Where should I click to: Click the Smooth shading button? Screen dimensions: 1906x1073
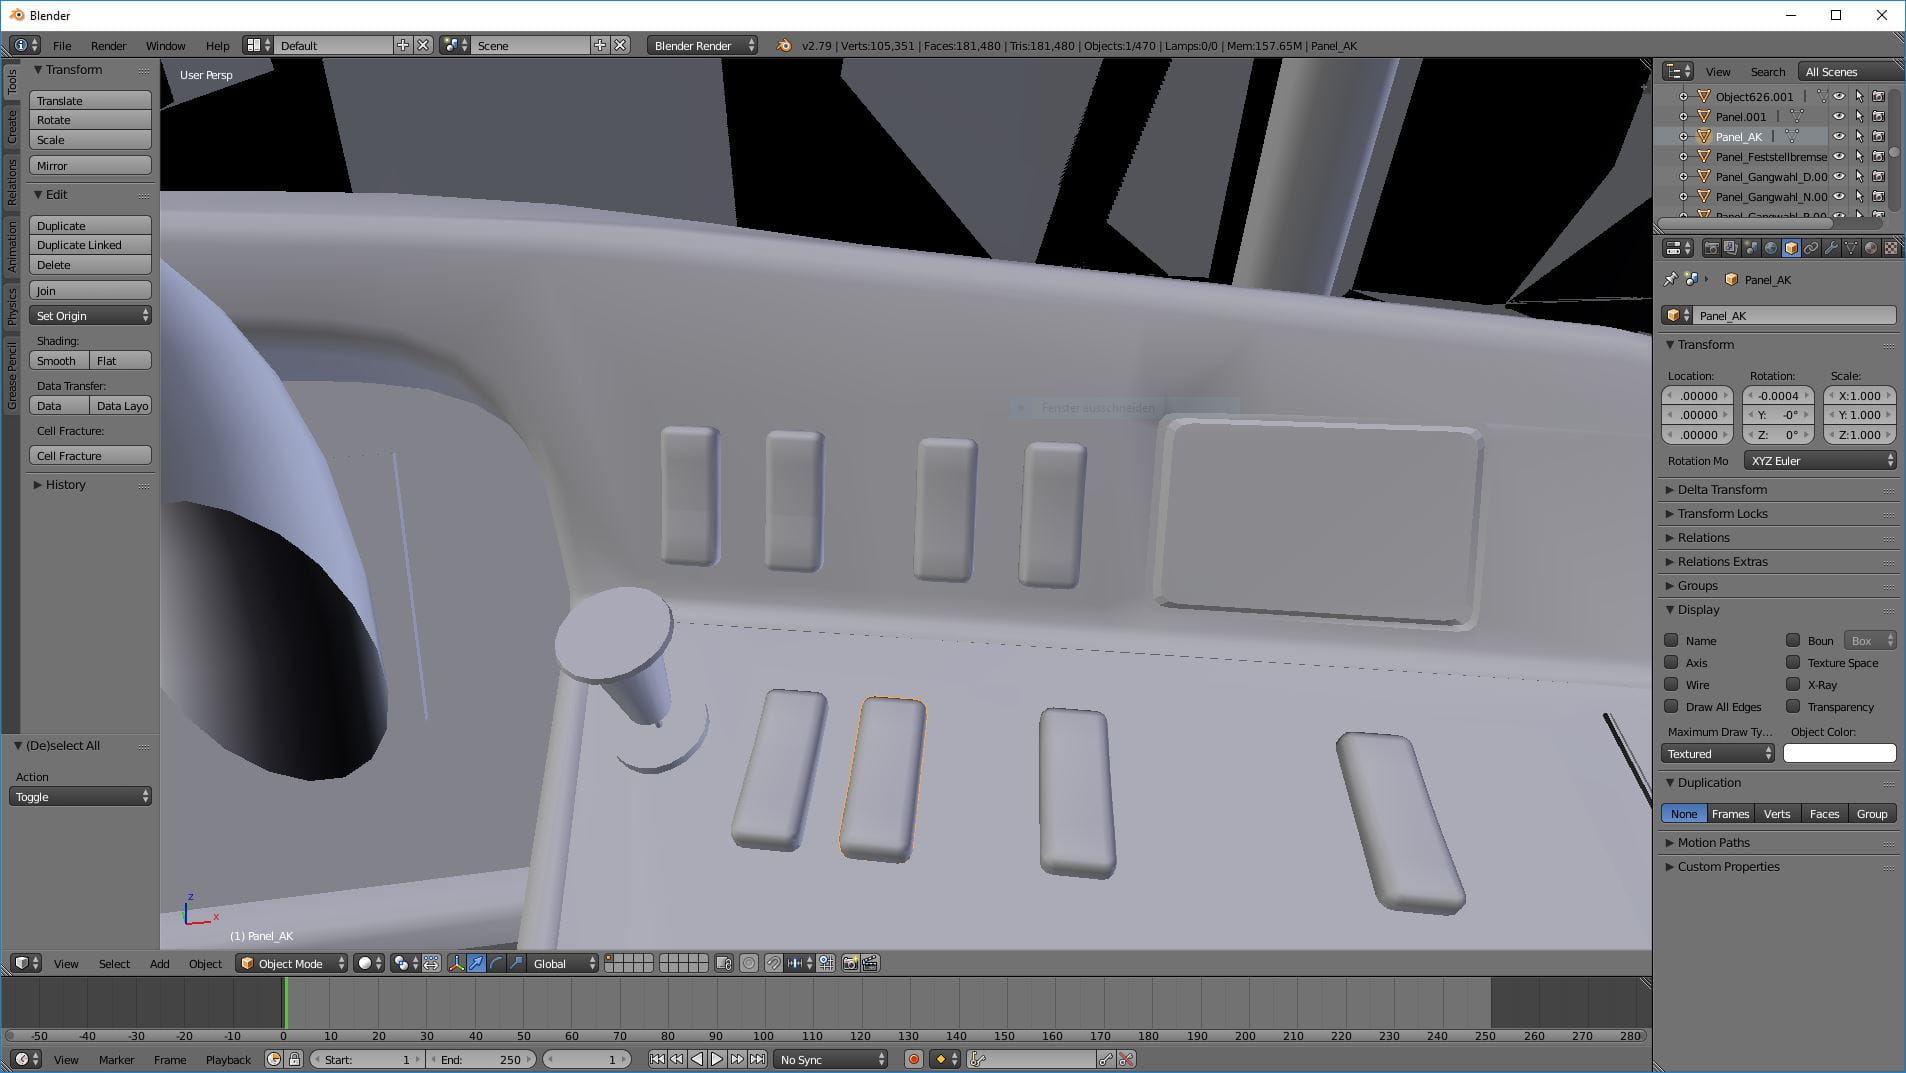tap(58, 361)
